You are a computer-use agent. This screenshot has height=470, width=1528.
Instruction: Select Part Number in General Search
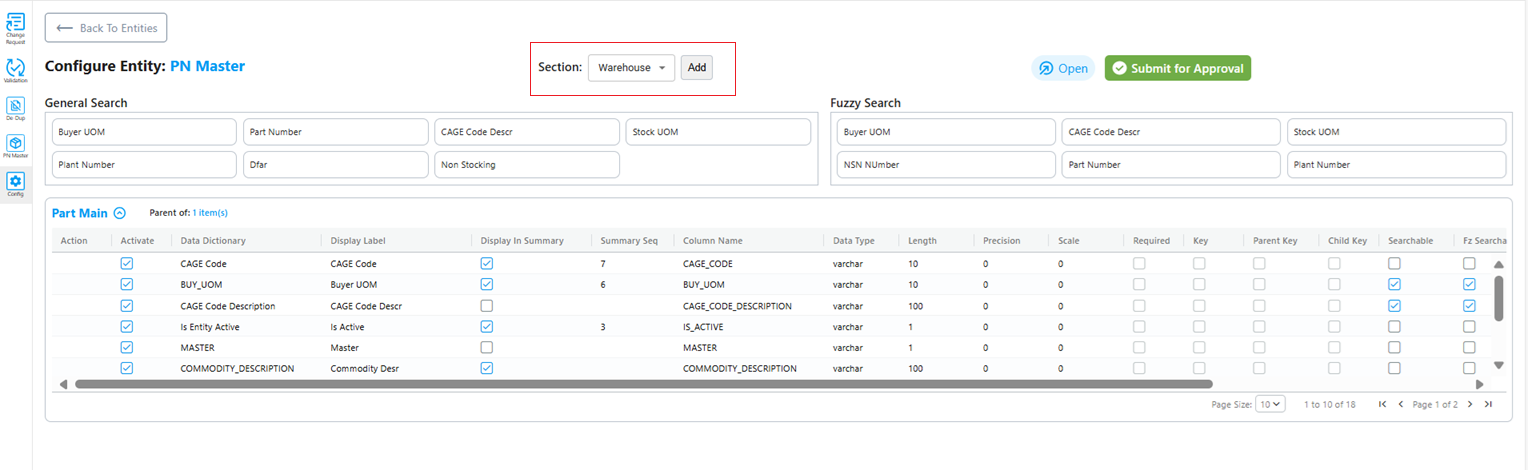tap(335, 132)
